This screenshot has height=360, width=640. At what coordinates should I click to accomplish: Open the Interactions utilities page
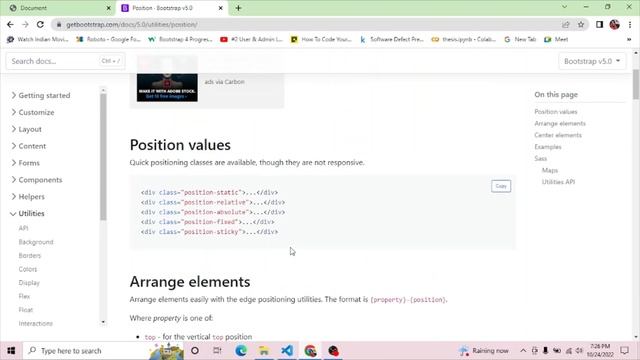(x=36, y=323)
